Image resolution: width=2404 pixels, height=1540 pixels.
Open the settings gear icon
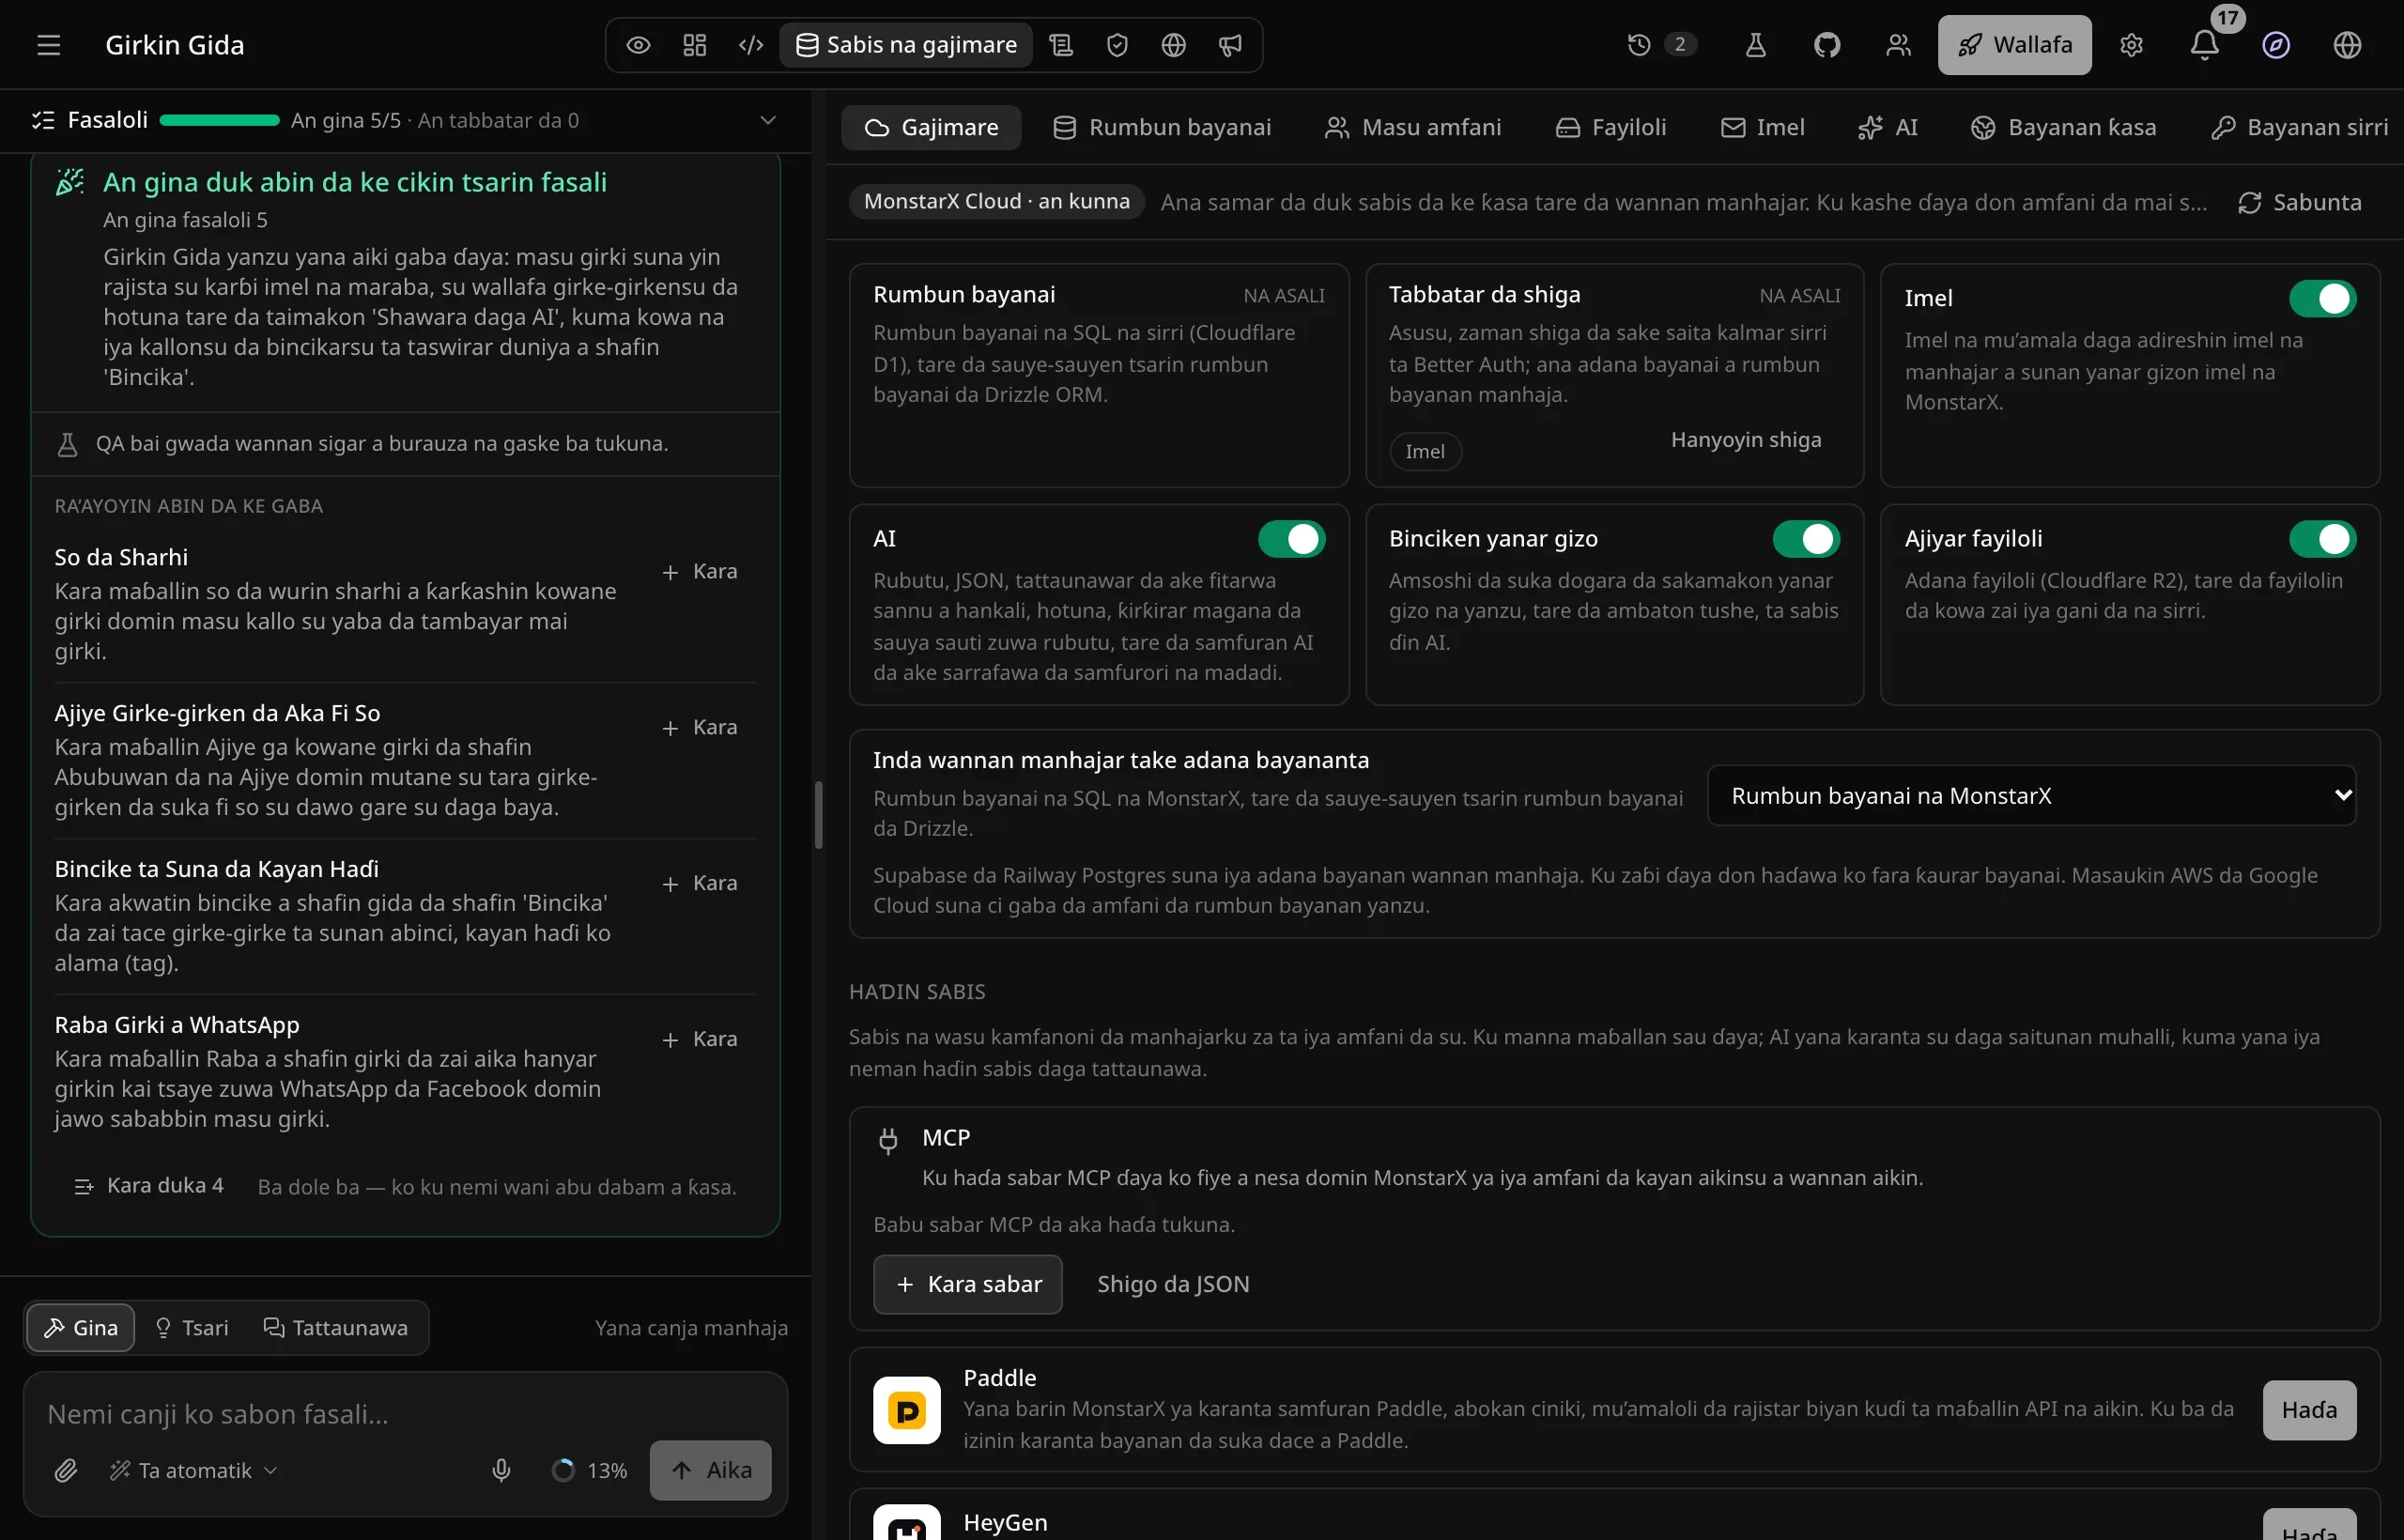(2131, 45)
